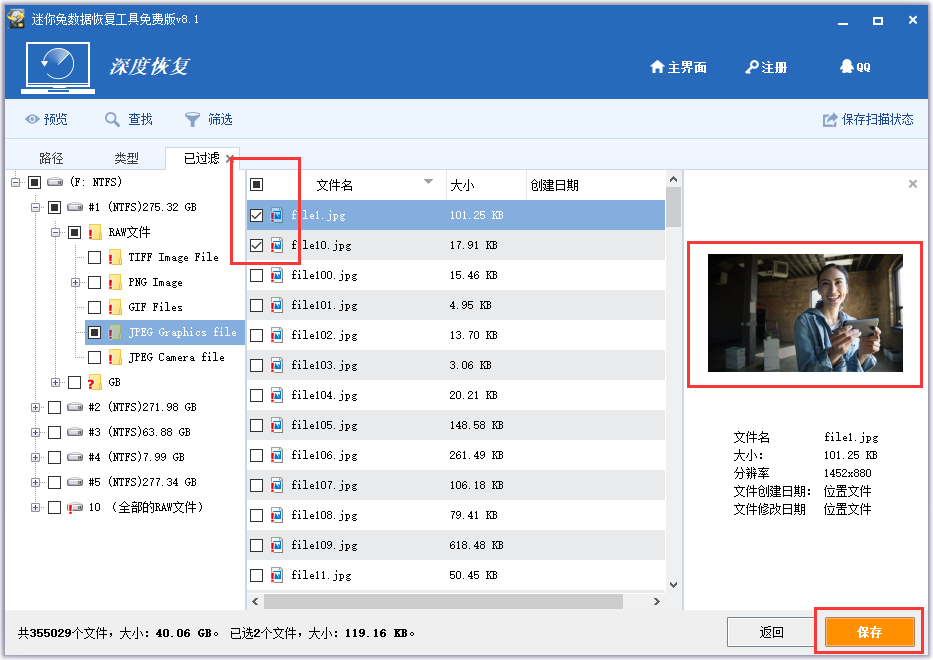Open Register (注册) key icon
This screenshot has width=933, height=660.
click(x=752, y=67)
